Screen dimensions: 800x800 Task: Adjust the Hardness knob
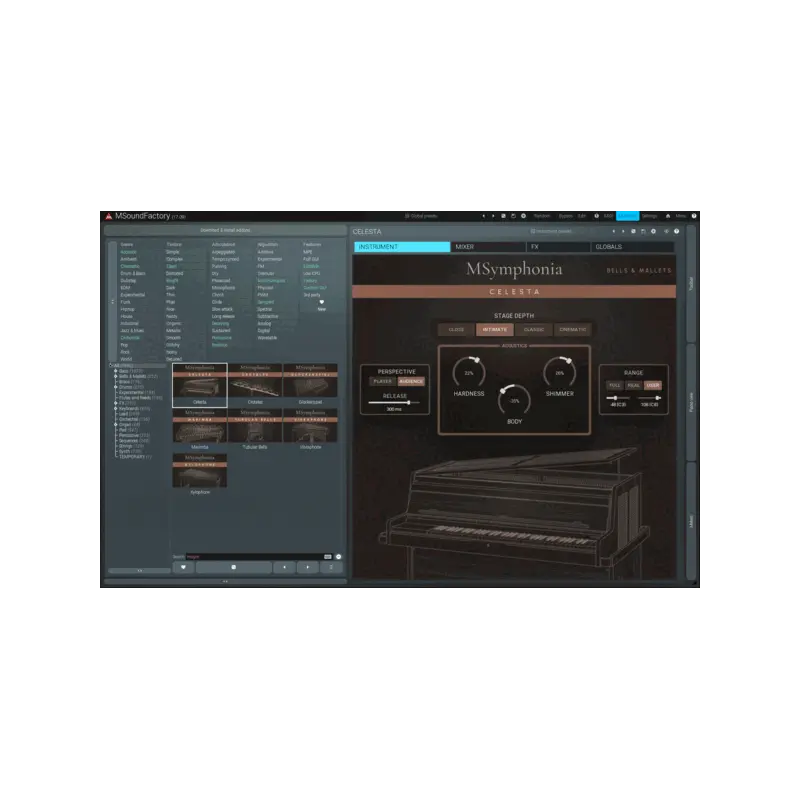coord(469,372)
